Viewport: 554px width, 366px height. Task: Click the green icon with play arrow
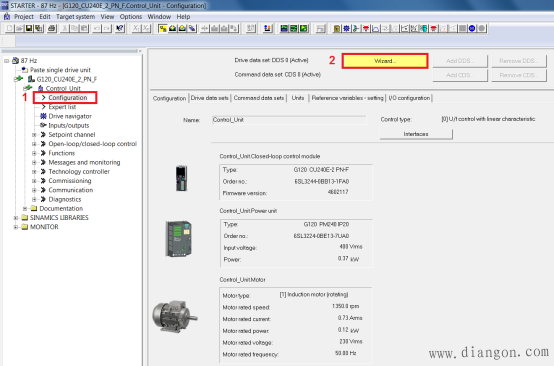tap(304, 28)
